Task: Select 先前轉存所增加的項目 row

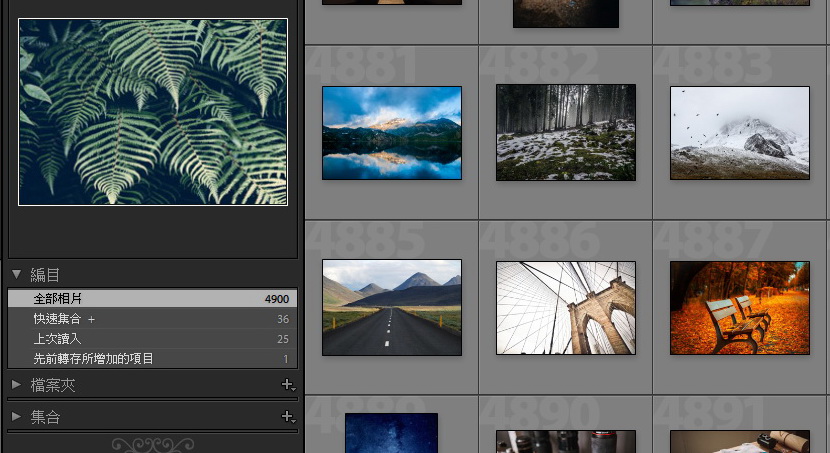Action: 152,358
